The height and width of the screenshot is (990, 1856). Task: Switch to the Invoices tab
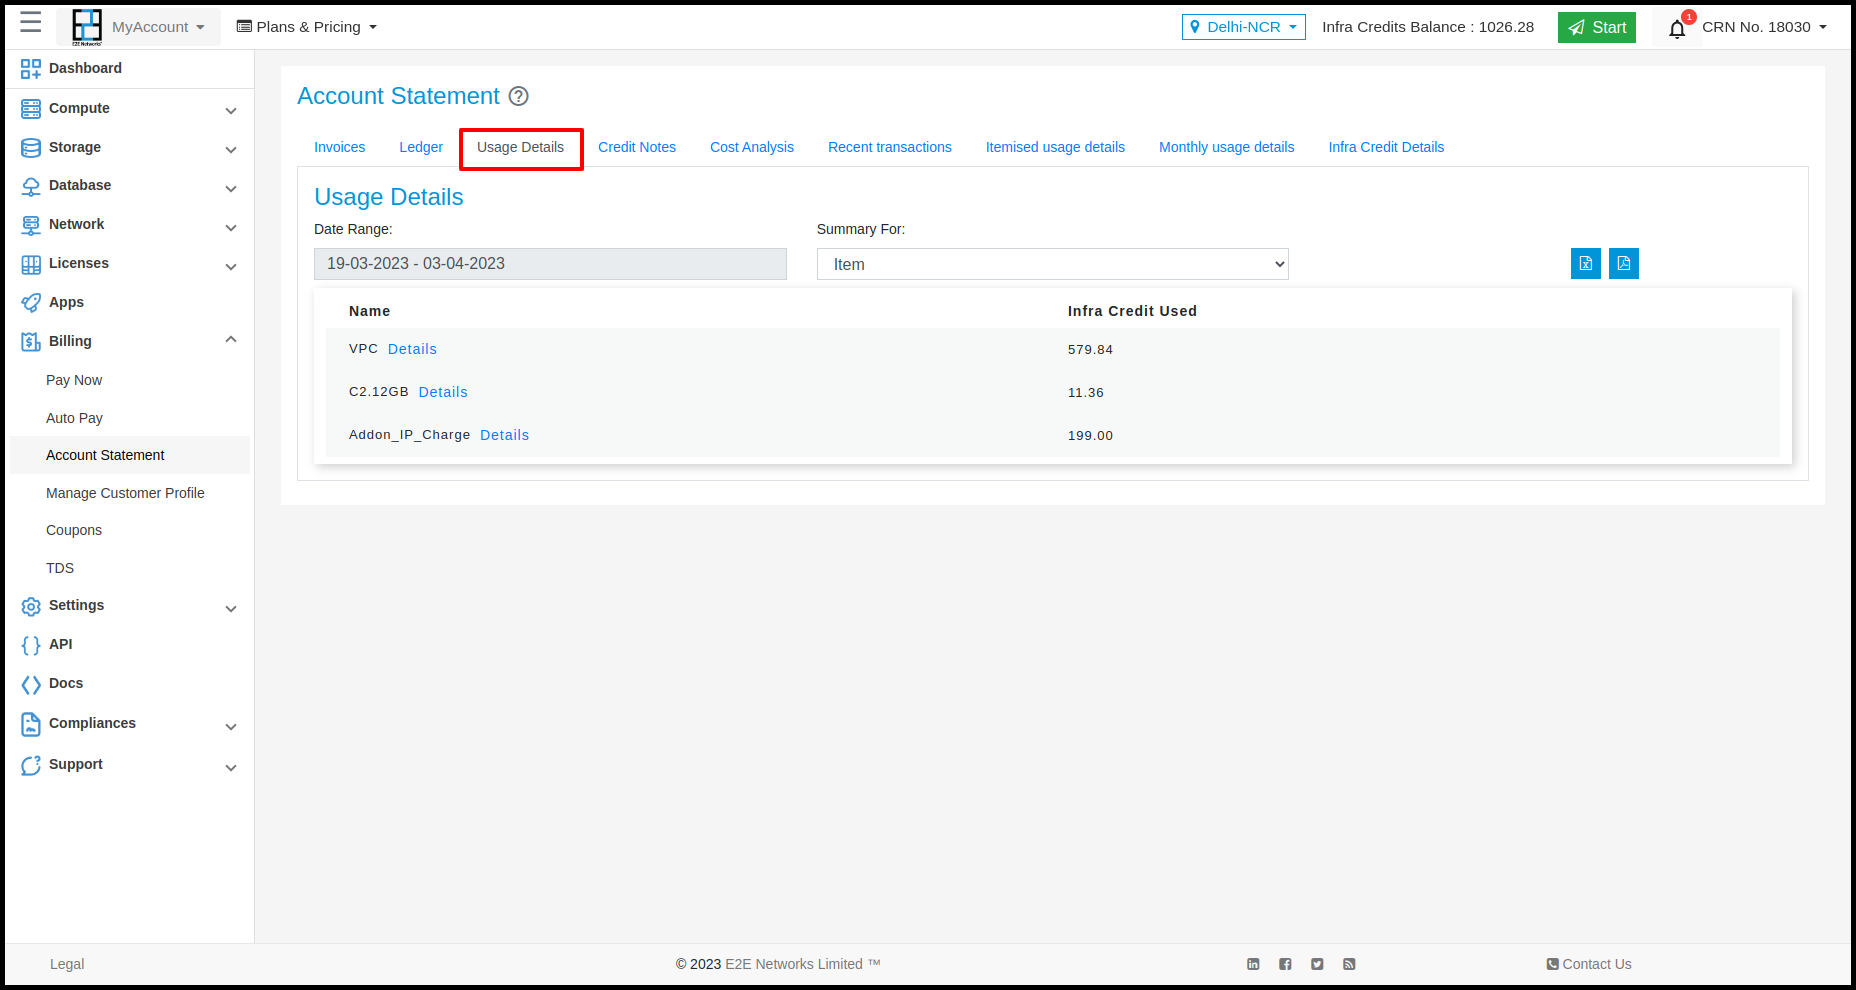pyautogui.click(x=339, y=147)
